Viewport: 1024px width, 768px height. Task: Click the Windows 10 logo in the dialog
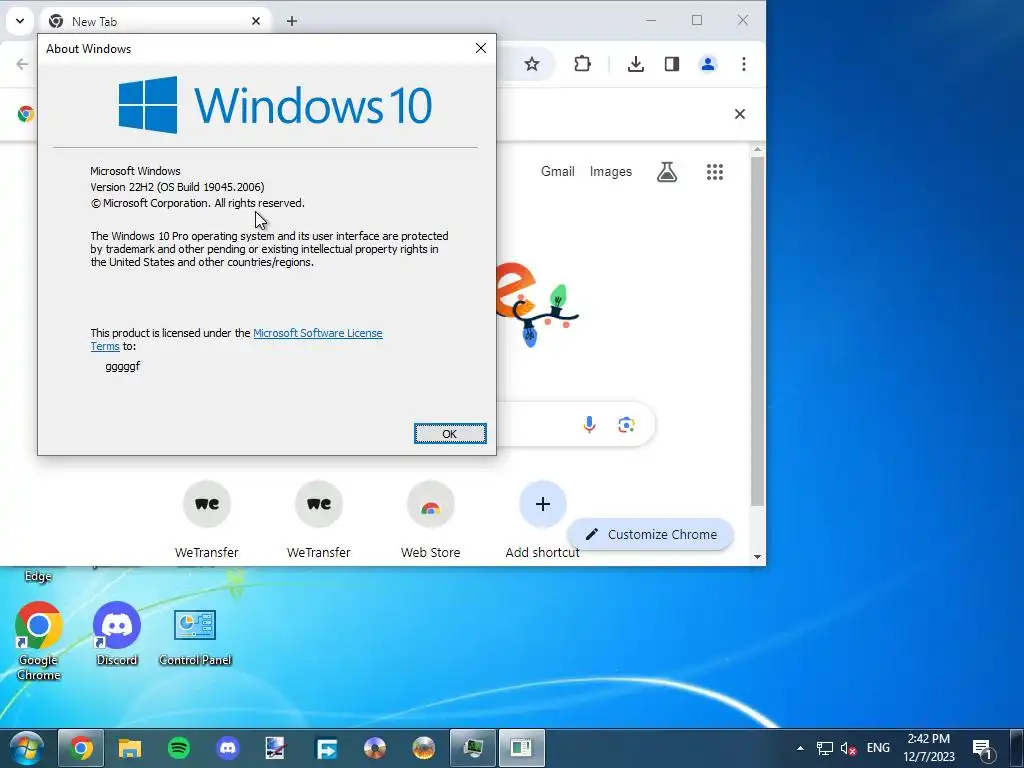(275, 104)
